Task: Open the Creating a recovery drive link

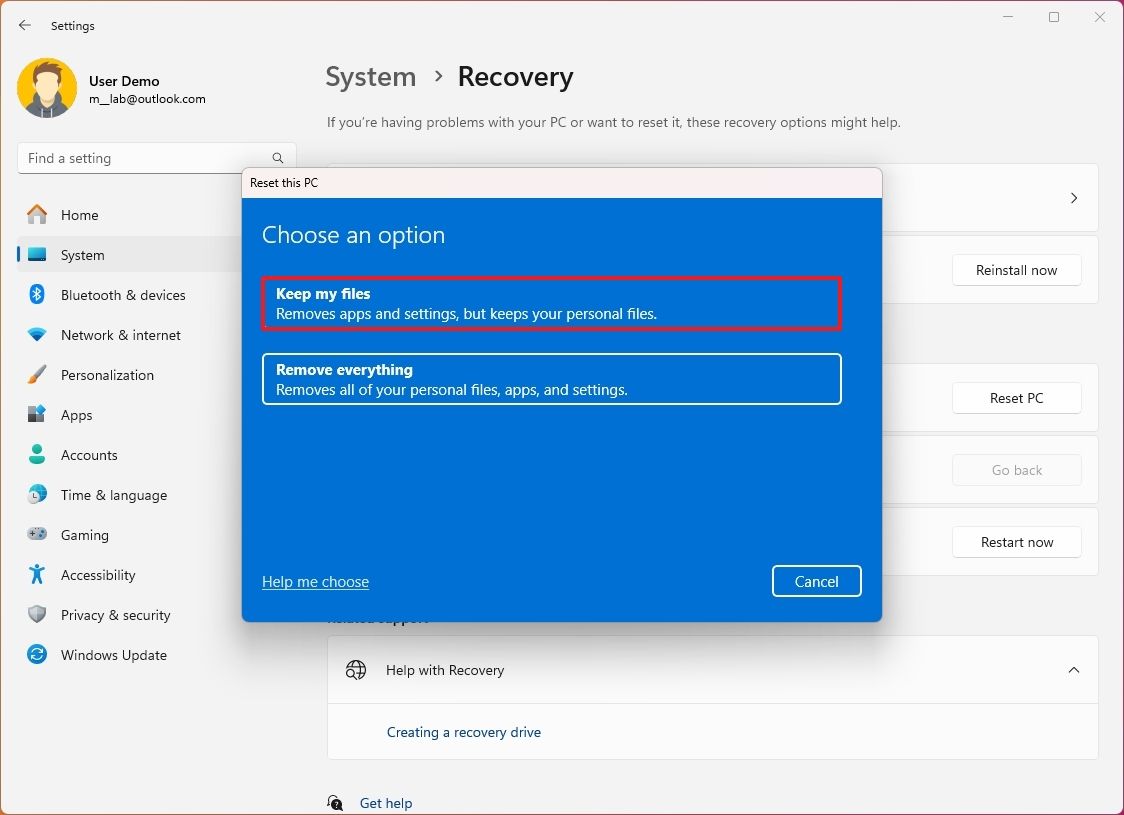Action: (x=464, y=732)
